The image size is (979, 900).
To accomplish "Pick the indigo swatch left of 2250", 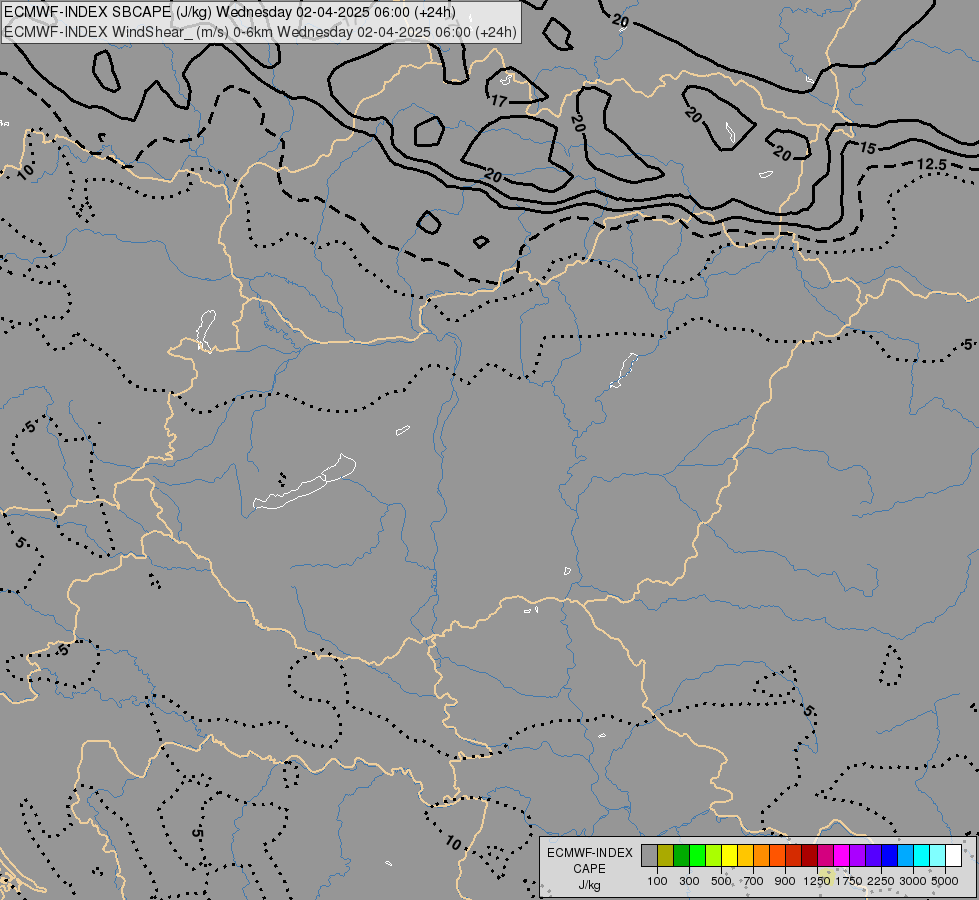I will click(873, 856).
